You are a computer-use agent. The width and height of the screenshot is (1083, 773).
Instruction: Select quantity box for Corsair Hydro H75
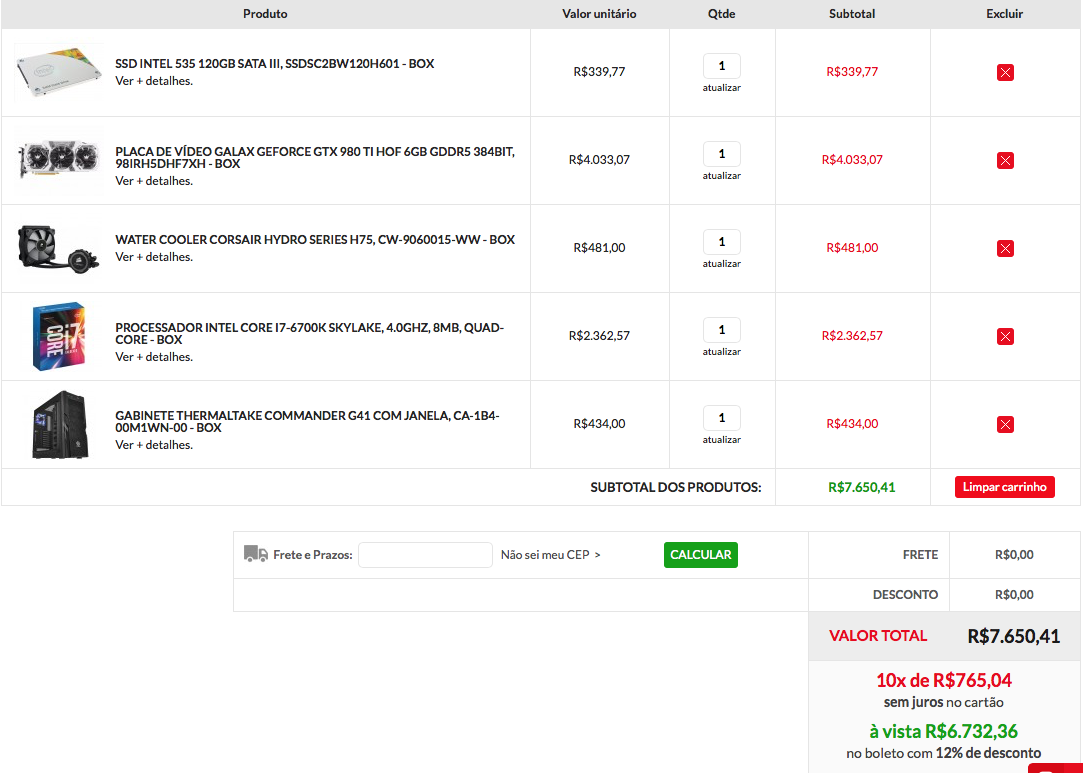pos(722,242)
